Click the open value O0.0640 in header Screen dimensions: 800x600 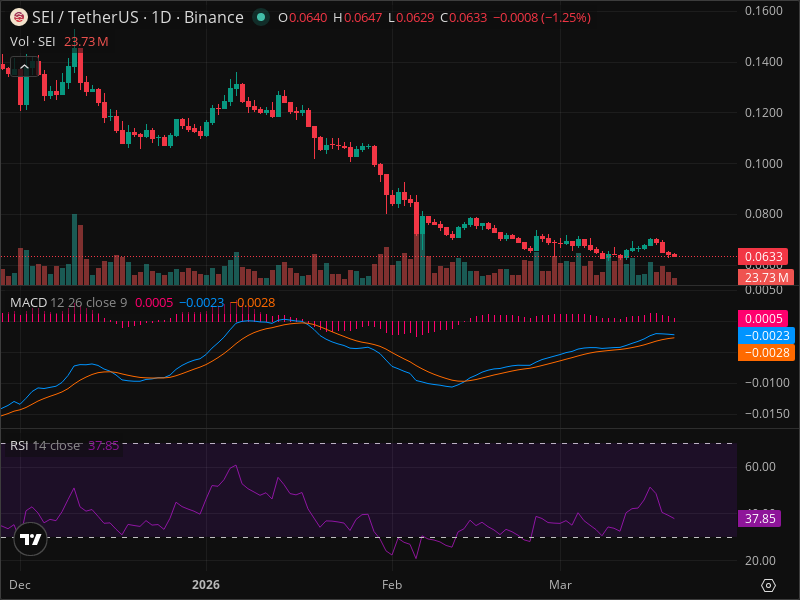pos(303,18)
